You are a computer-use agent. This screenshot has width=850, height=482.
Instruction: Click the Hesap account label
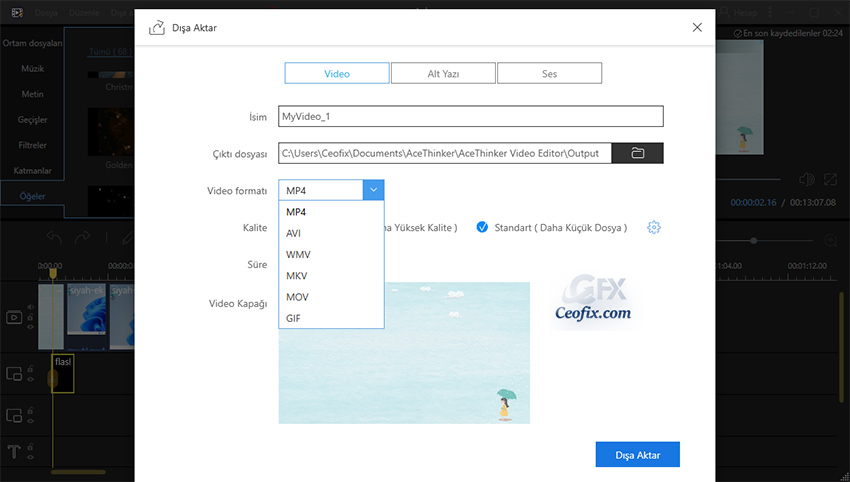click(745, 12)
